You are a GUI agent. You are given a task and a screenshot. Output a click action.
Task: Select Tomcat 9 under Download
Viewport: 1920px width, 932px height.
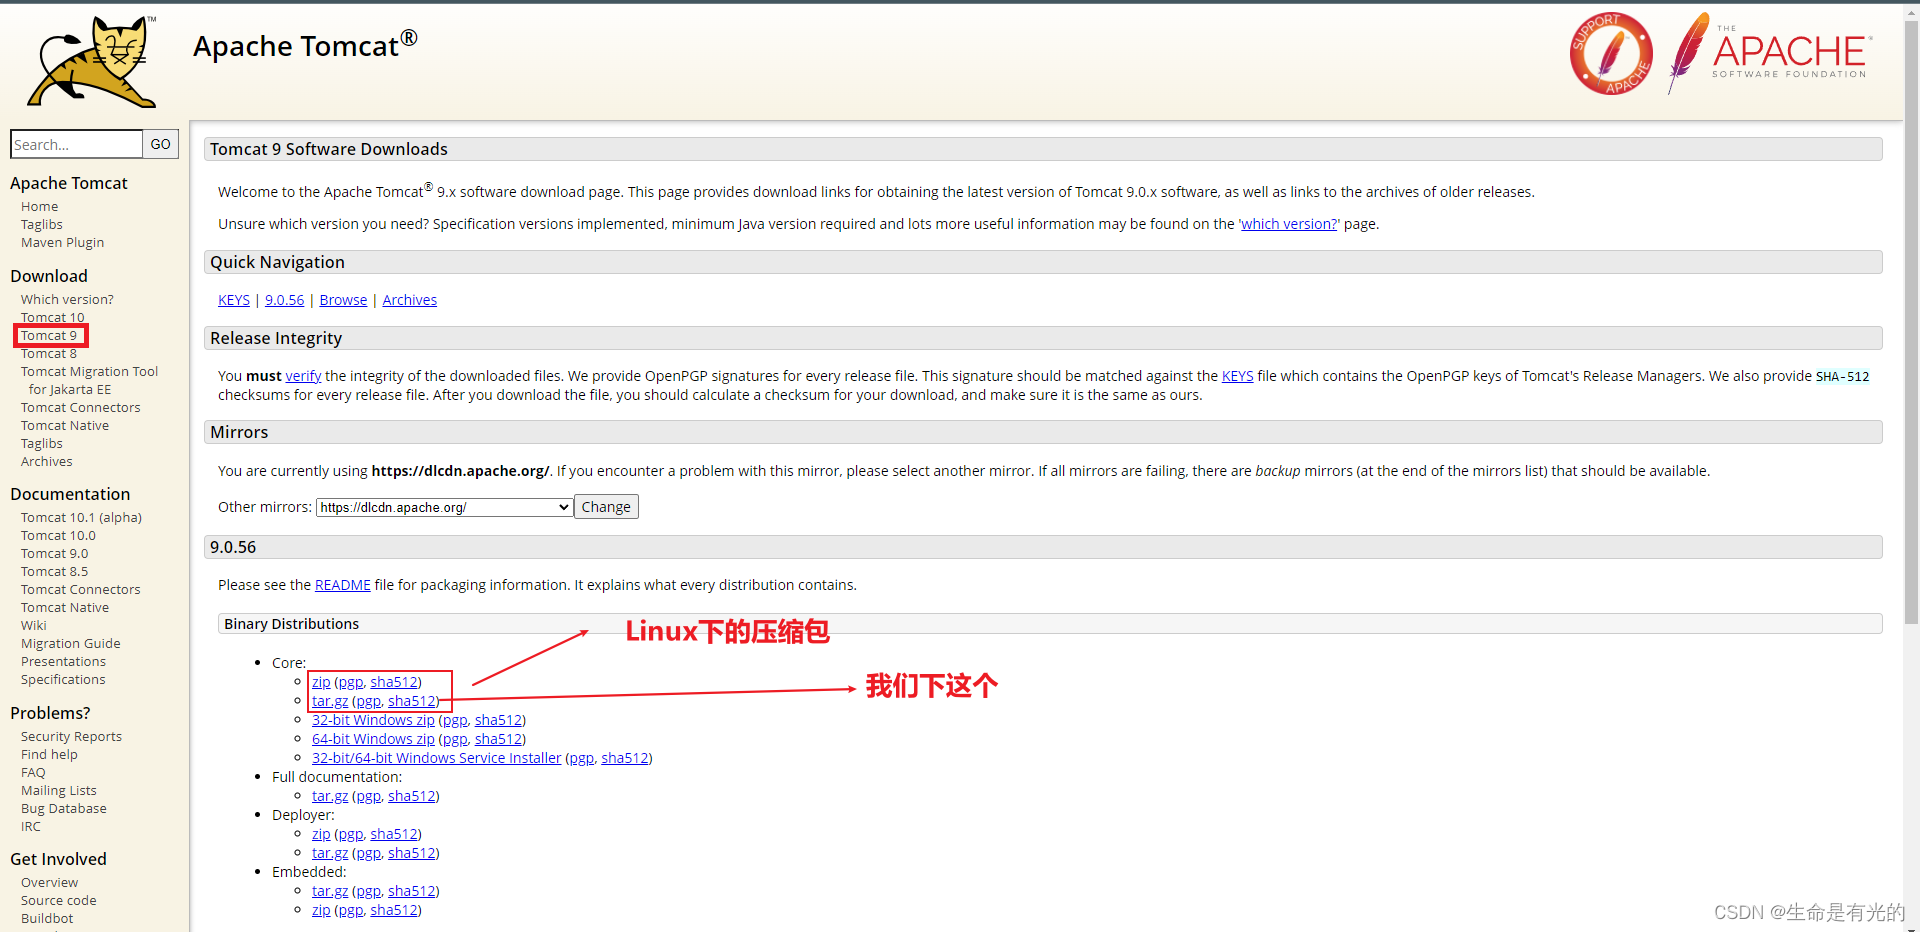(x=49, y=335)
